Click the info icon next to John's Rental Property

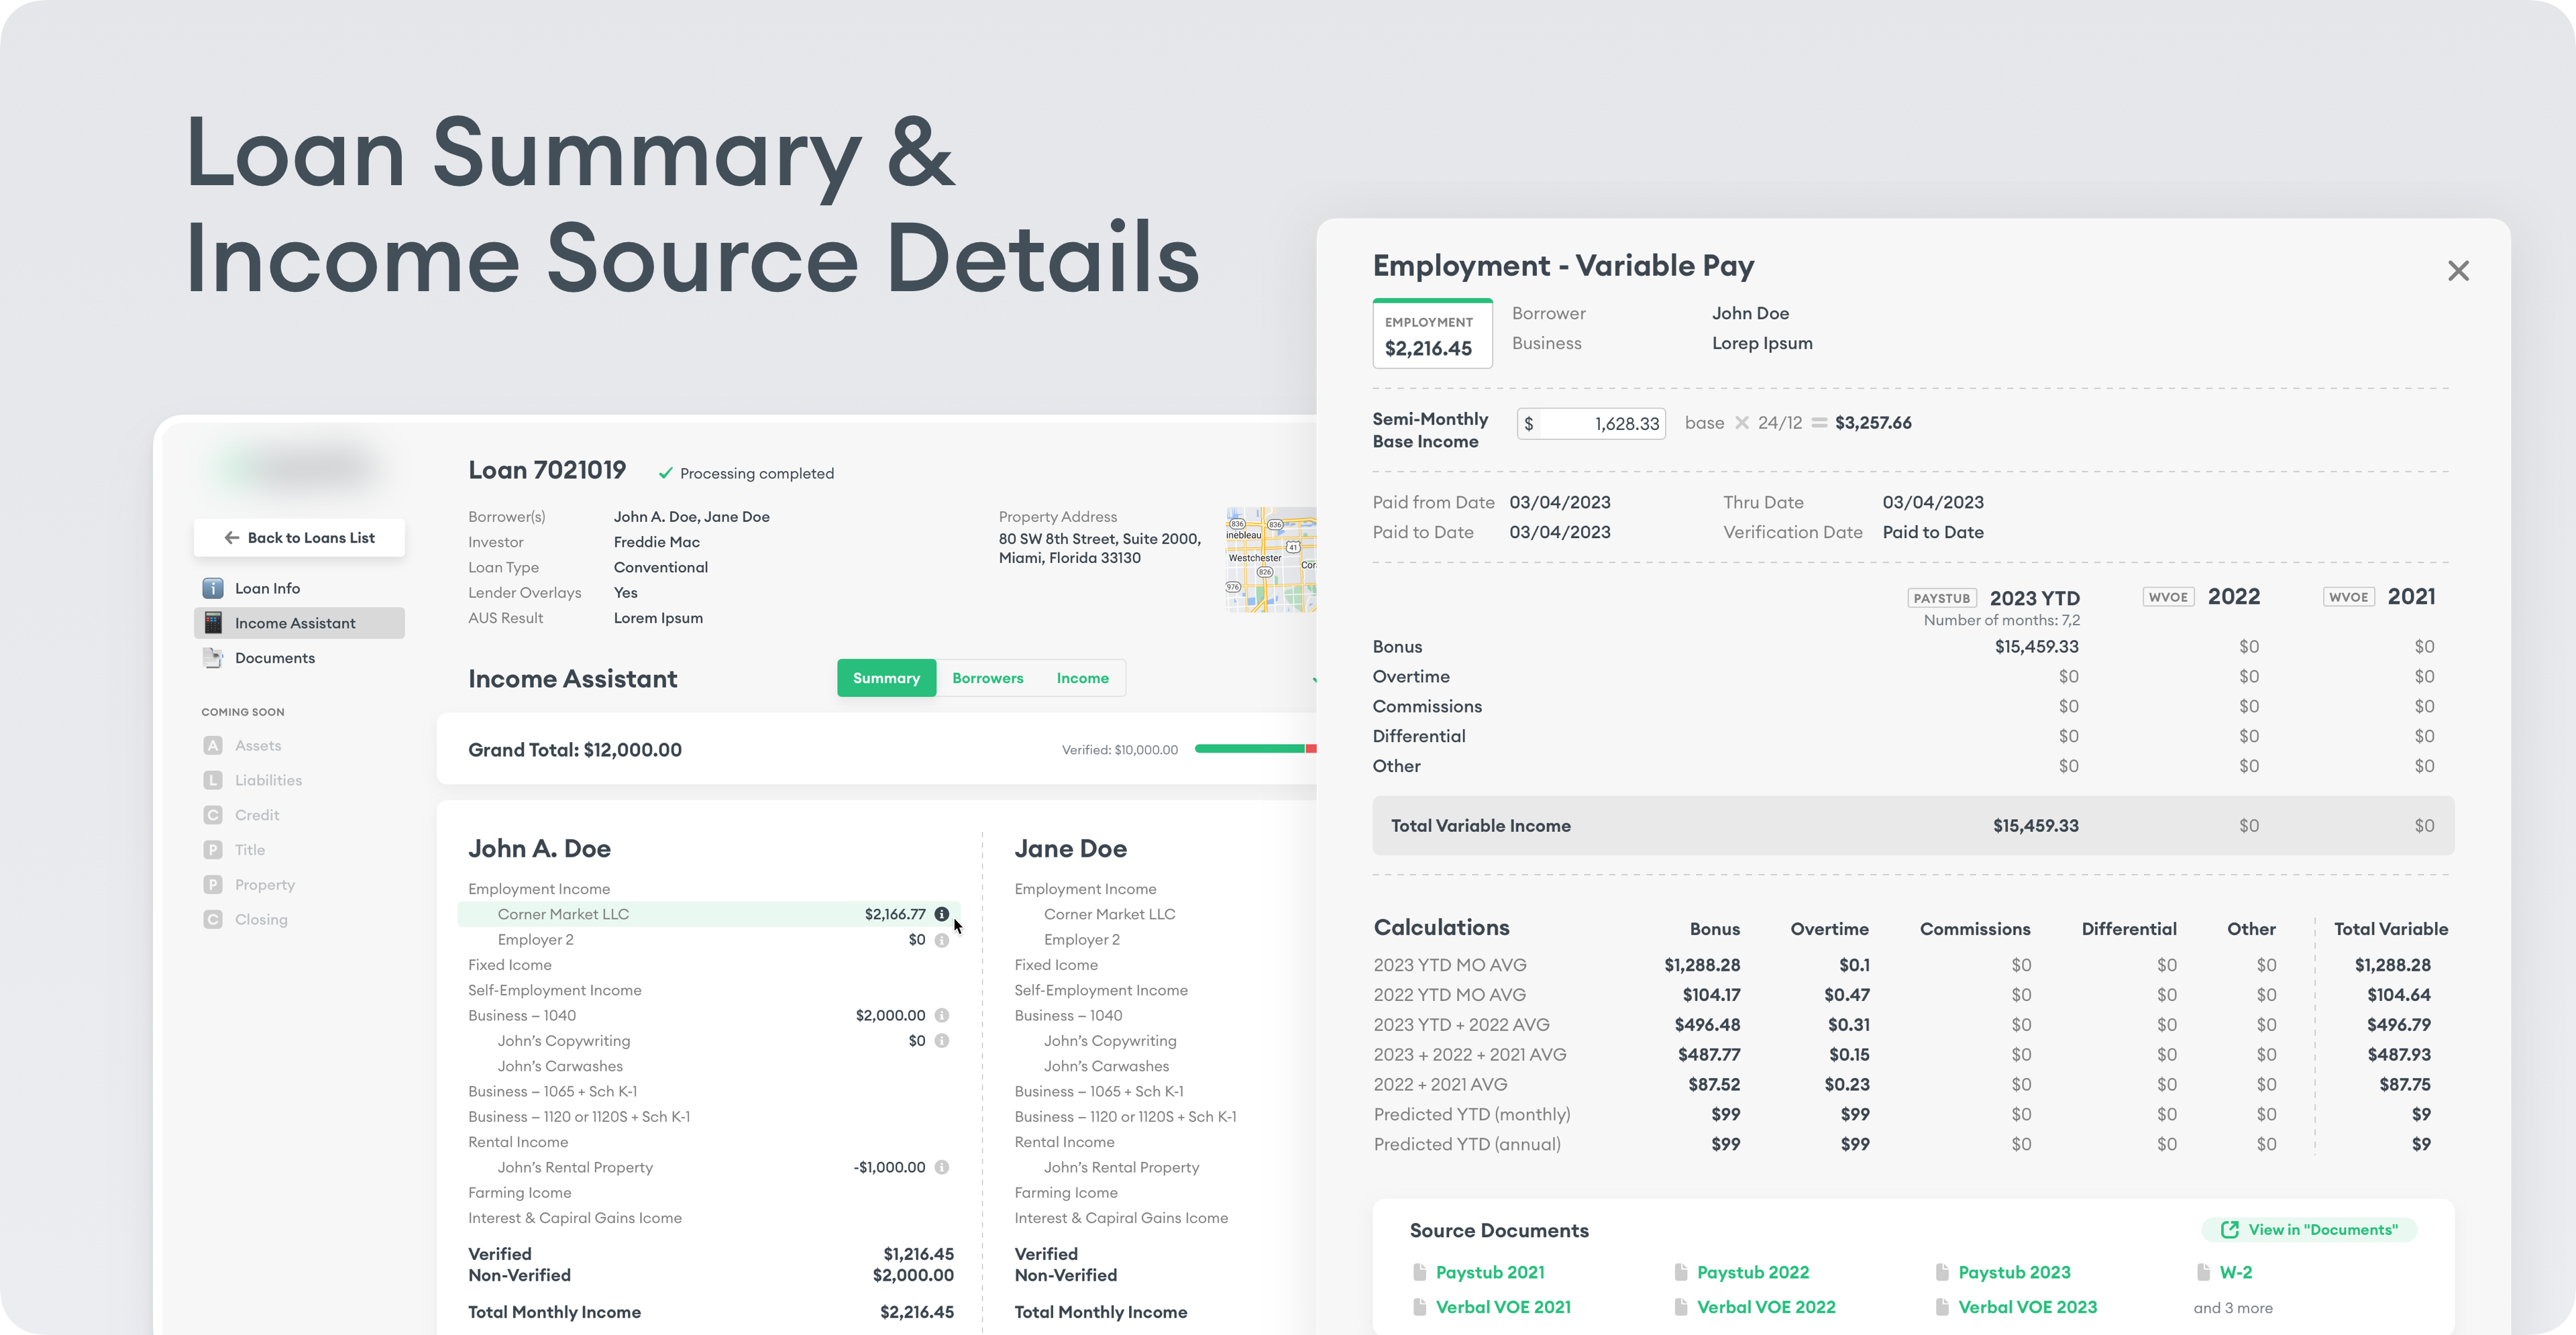941,1166
